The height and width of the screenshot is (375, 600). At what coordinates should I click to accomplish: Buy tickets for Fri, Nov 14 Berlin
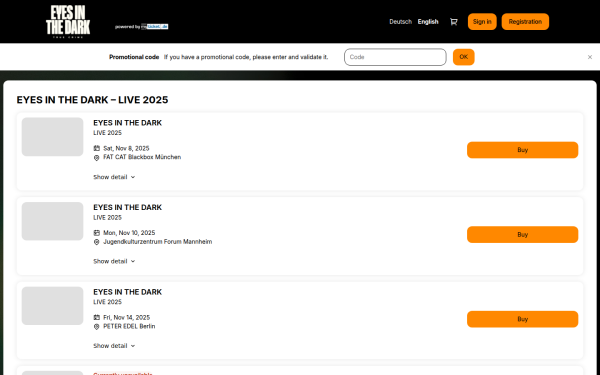pos(522,319)
